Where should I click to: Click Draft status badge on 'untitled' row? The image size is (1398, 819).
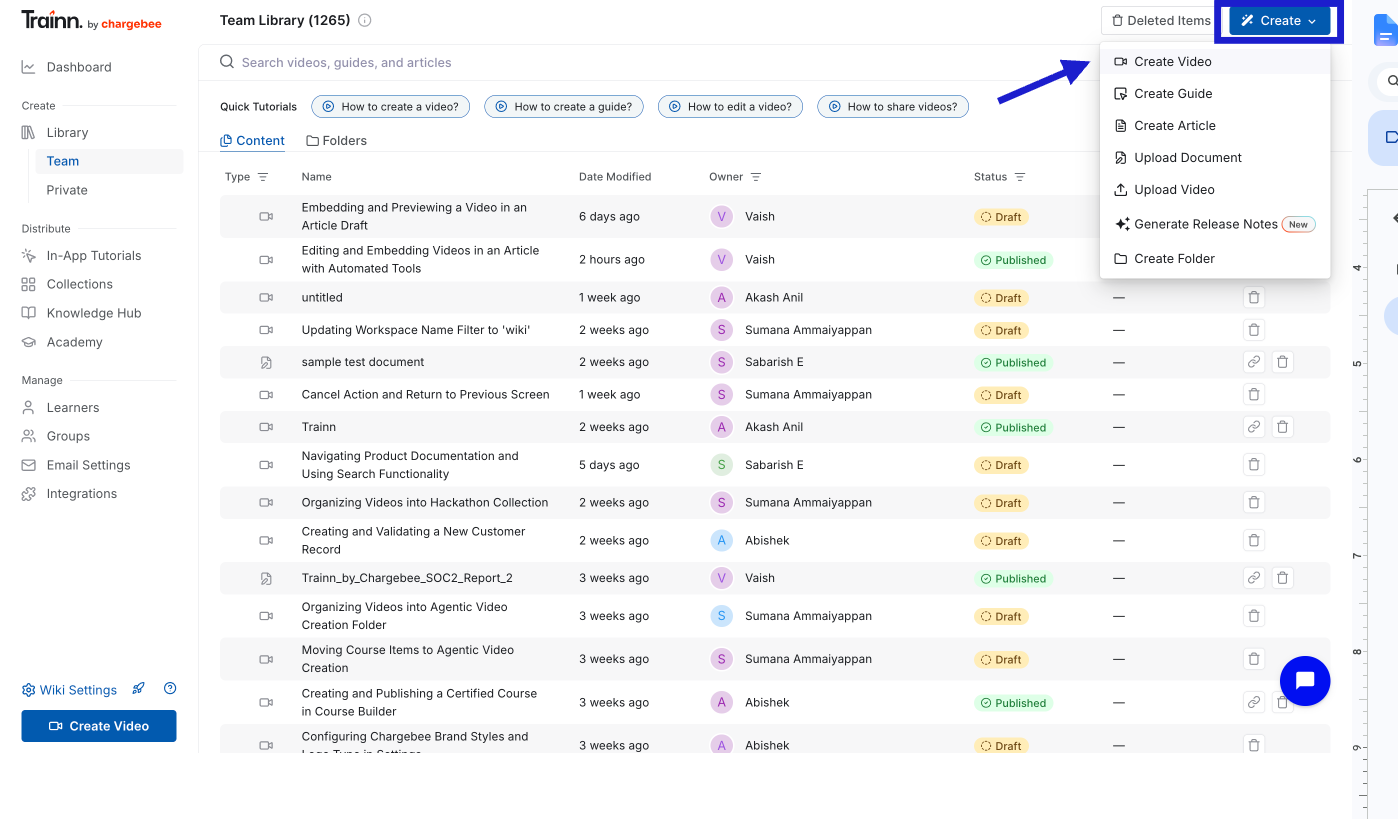coord(1001,298)
